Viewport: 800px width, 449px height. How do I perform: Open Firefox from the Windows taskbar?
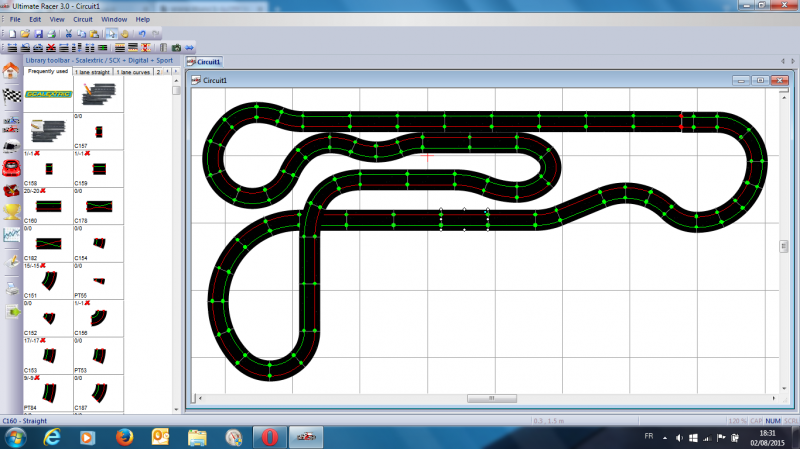pyautogui.click(x=124, y=438)
